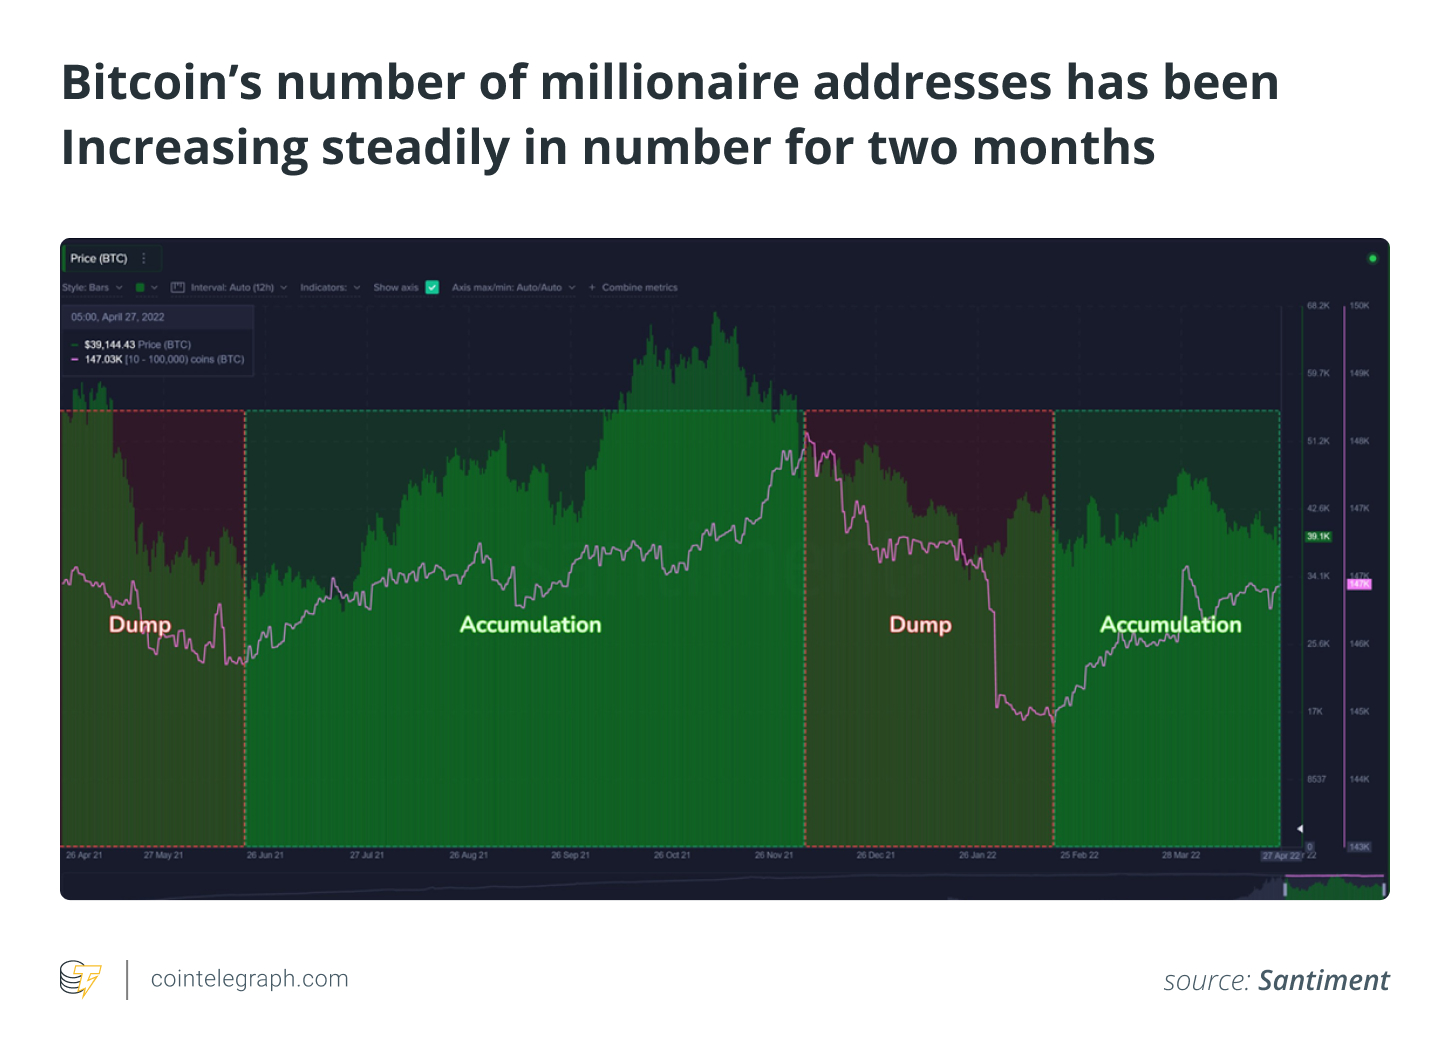Screen dimensions: 1450x1060
Task: Click the Santiment source link
Action: [1323, 980]
